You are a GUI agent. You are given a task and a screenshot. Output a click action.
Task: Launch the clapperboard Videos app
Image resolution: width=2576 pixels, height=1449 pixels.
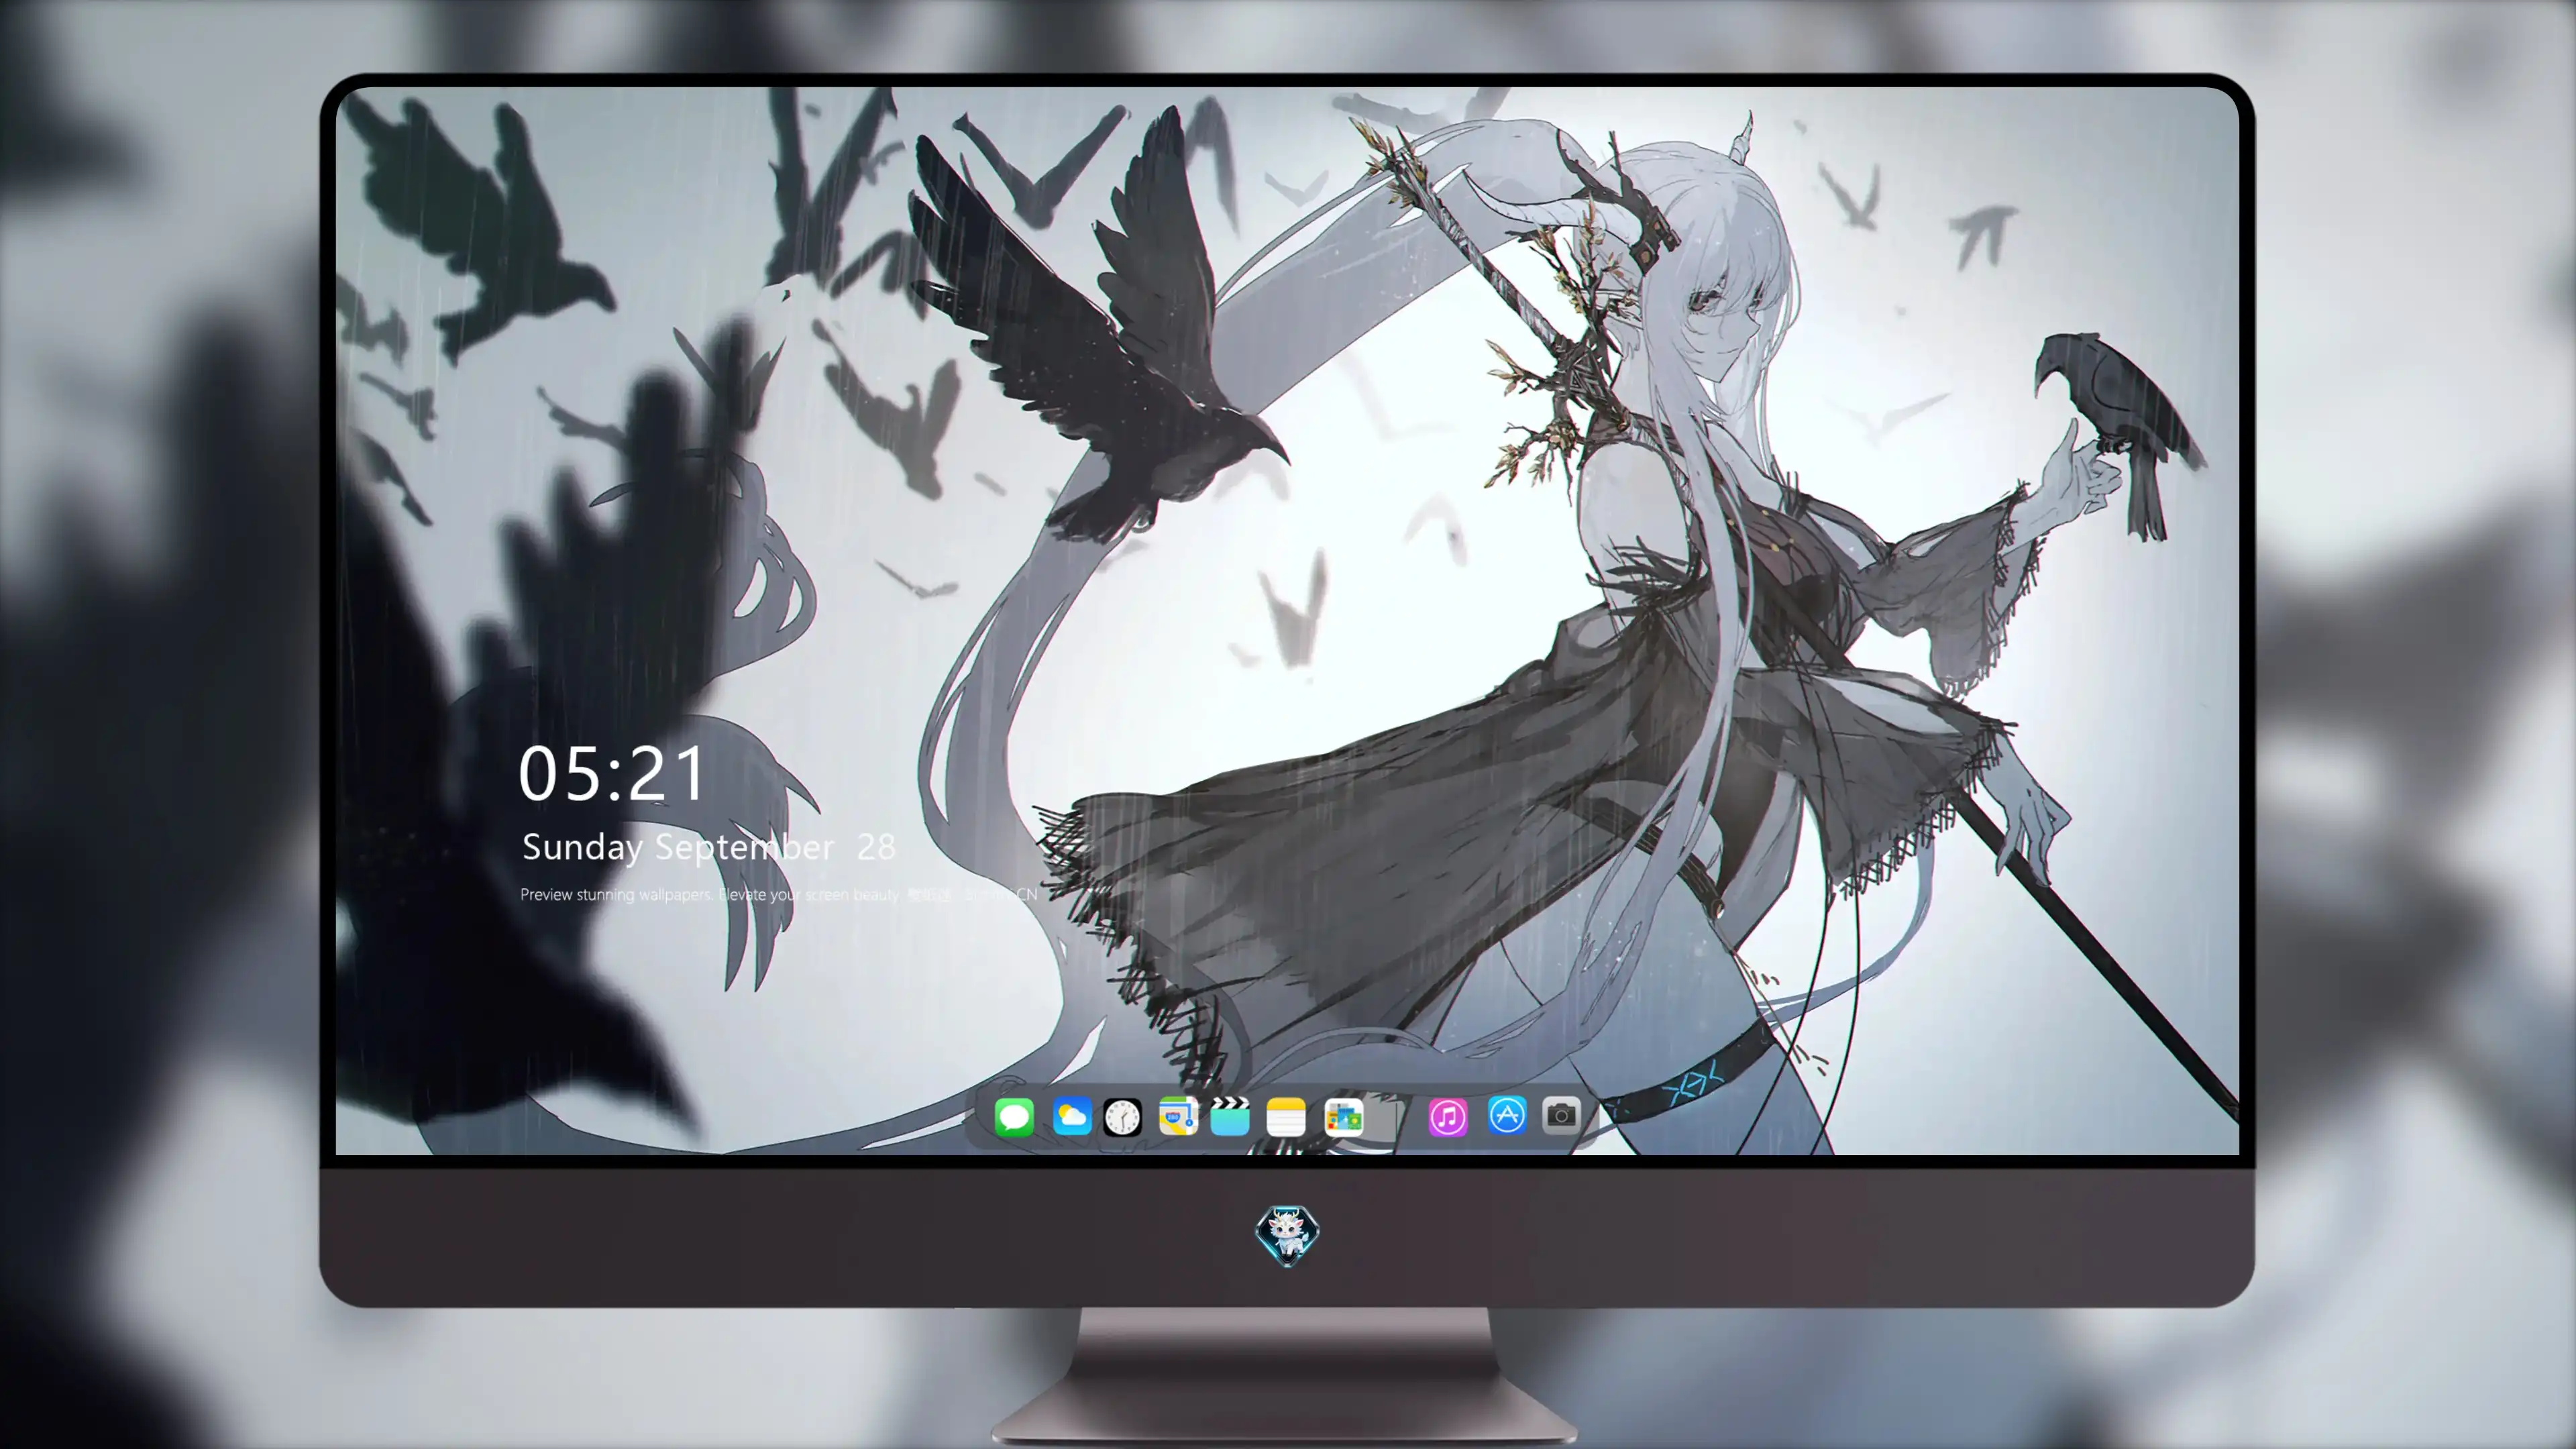1230,1116
